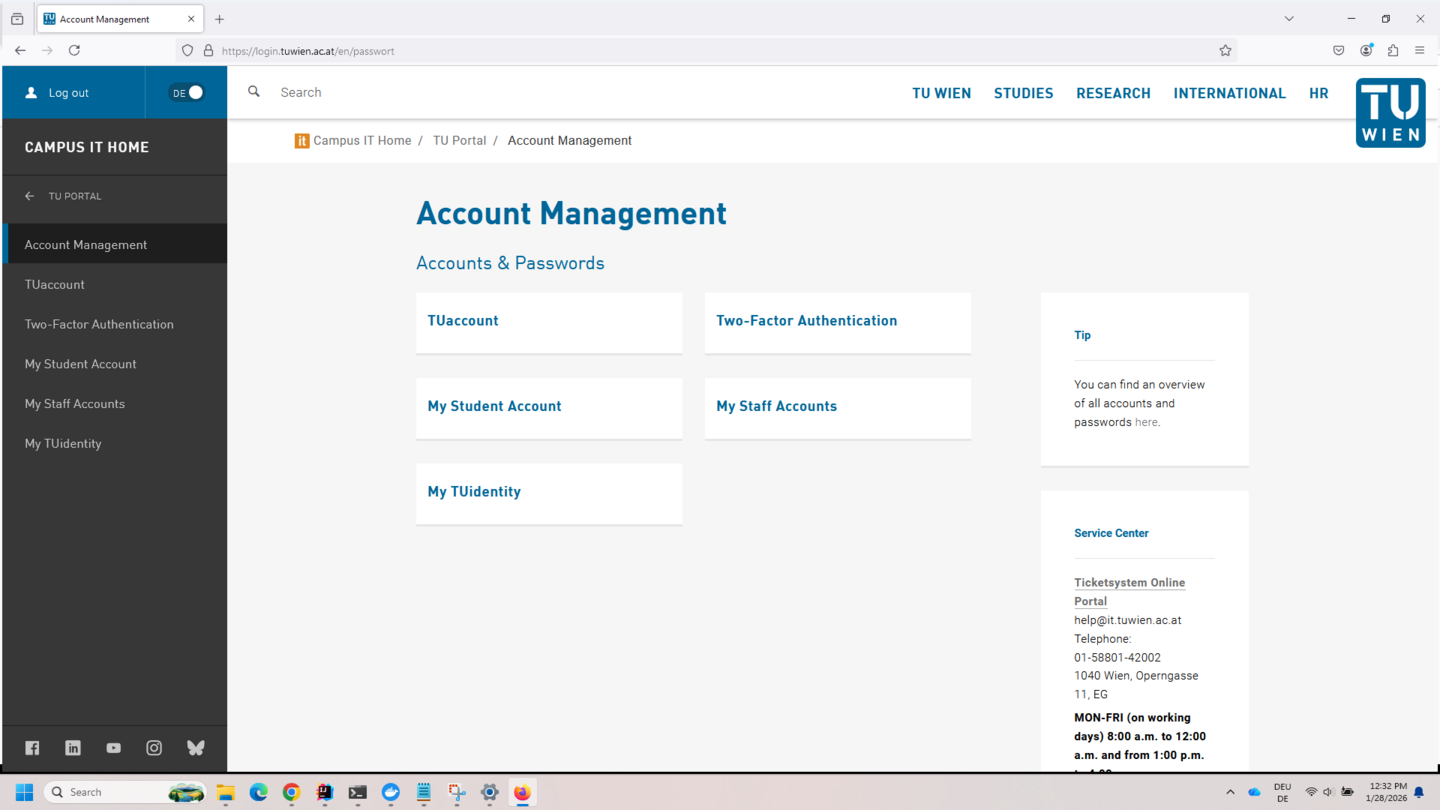Click the TU Wien logo

(1390, 113)
